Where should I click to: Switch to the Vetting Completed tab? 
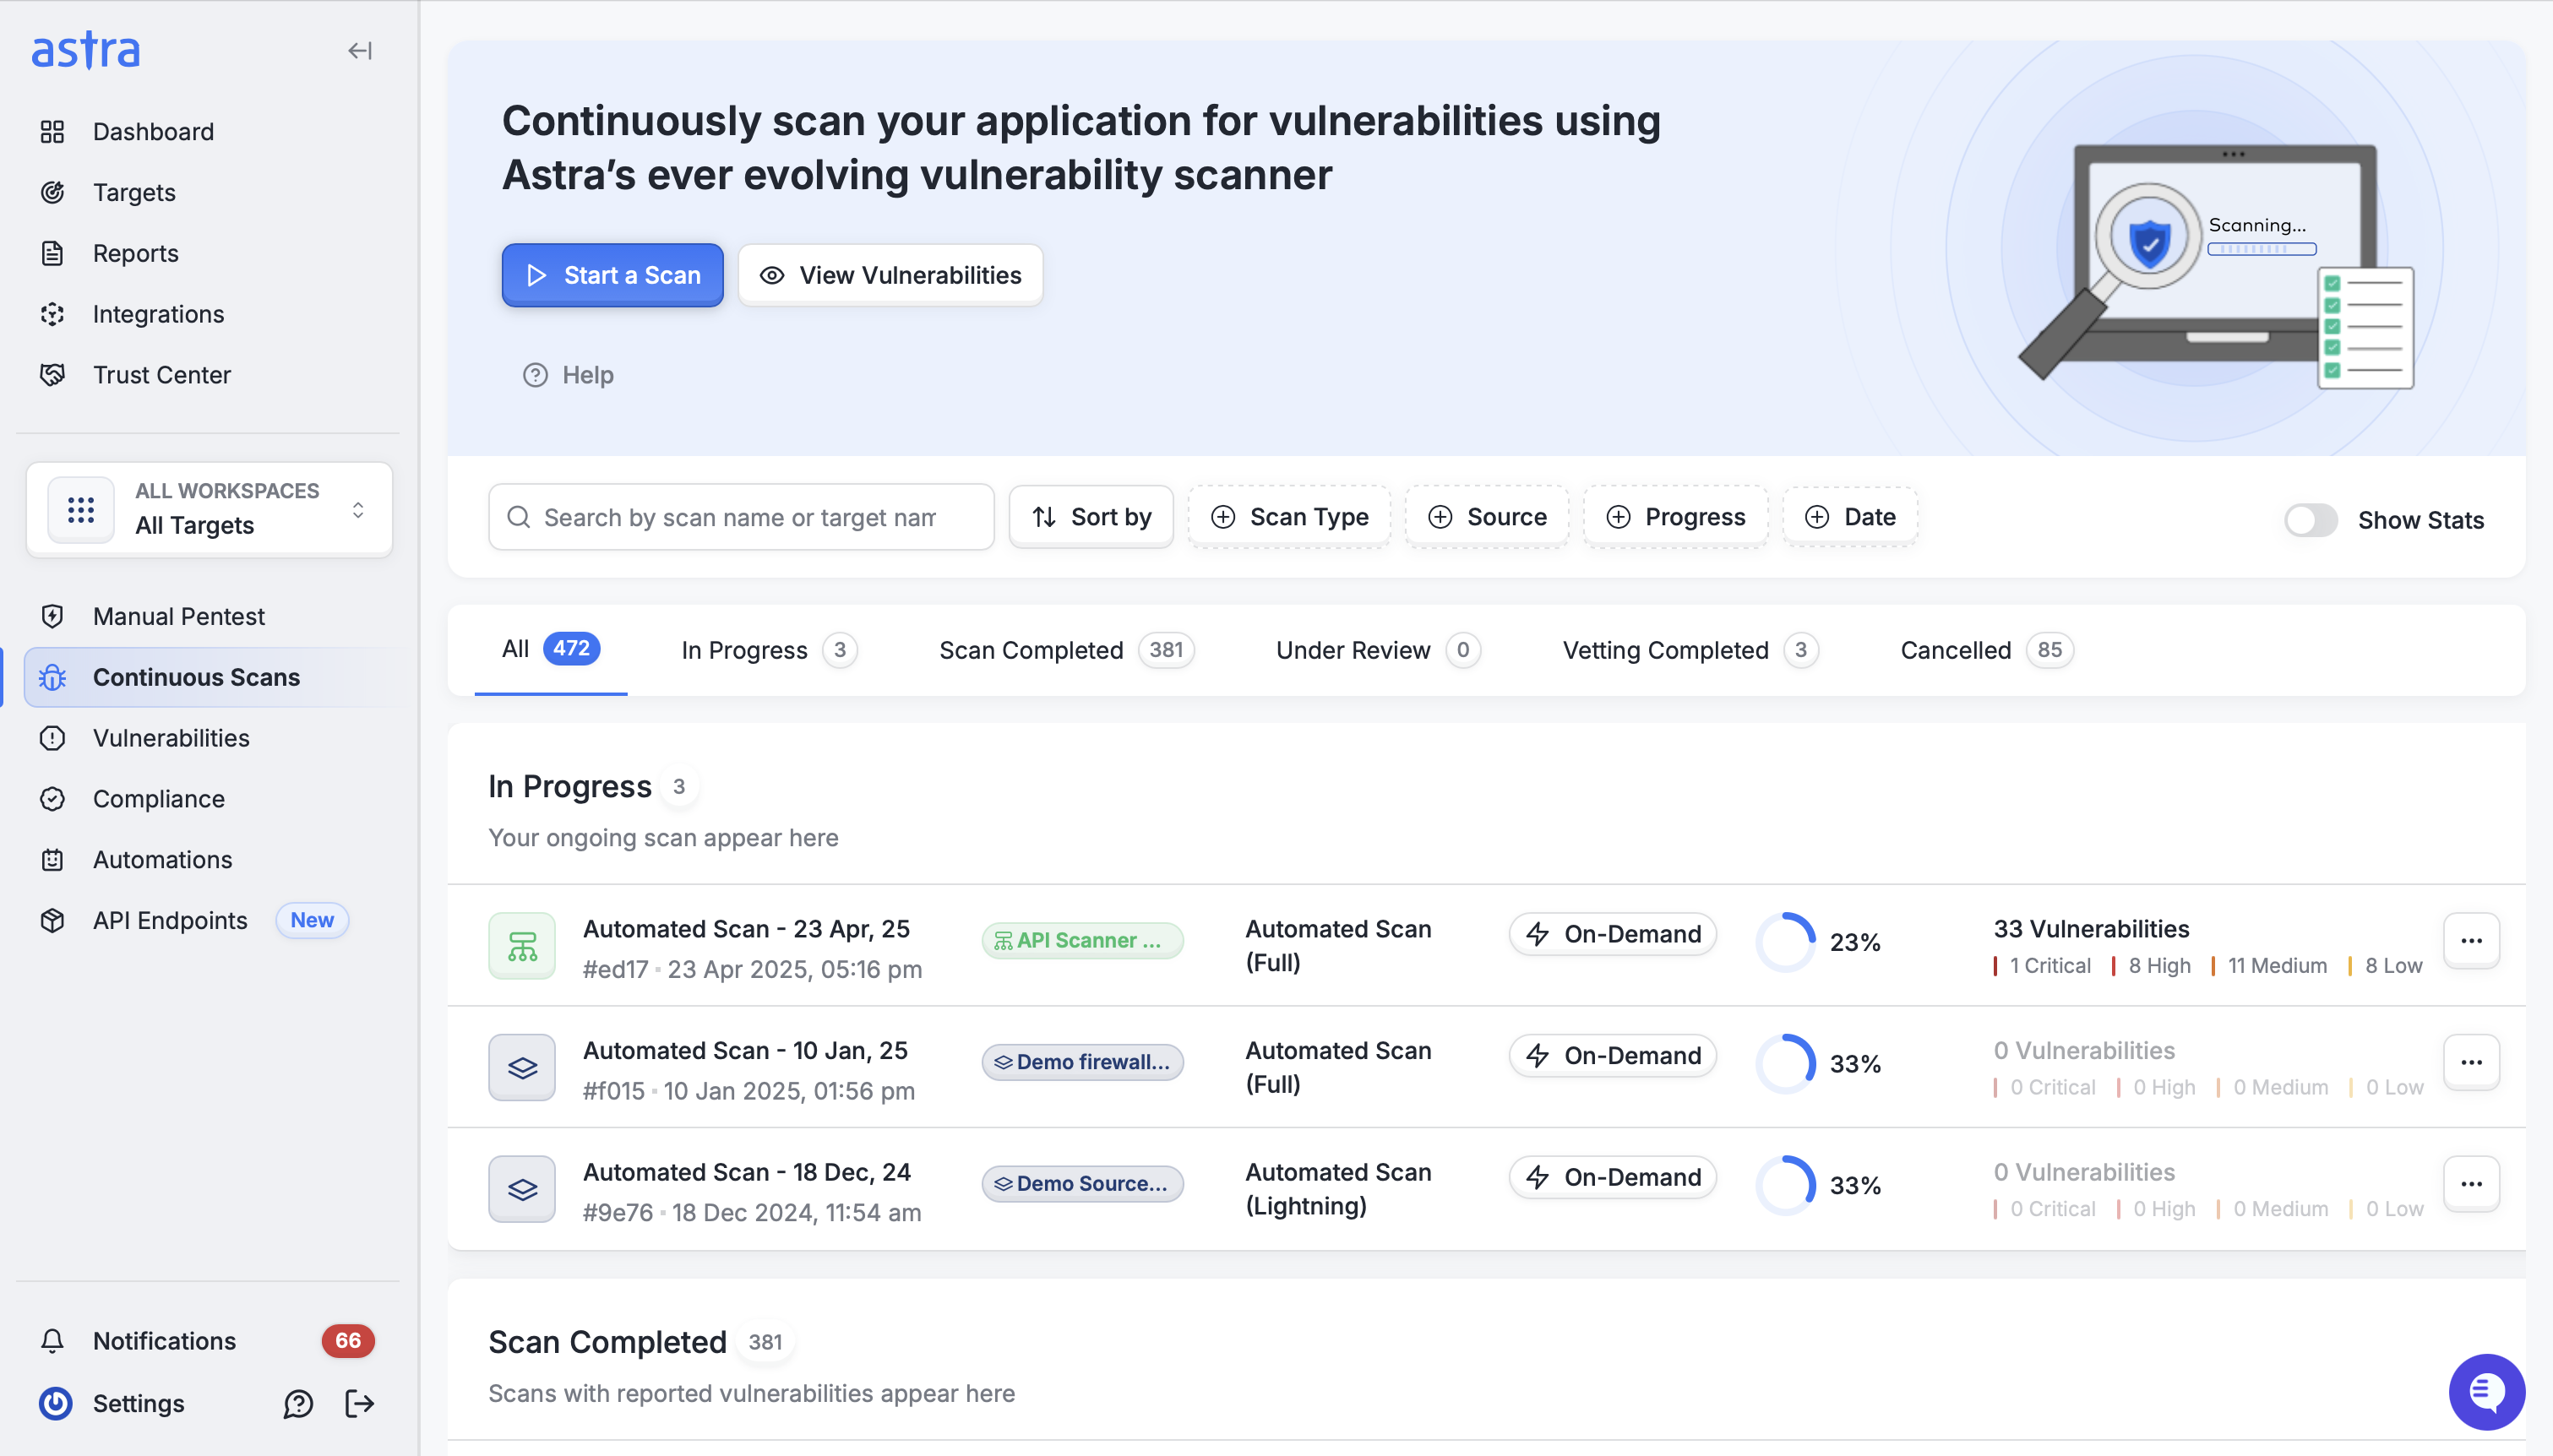pos(1691,650)
